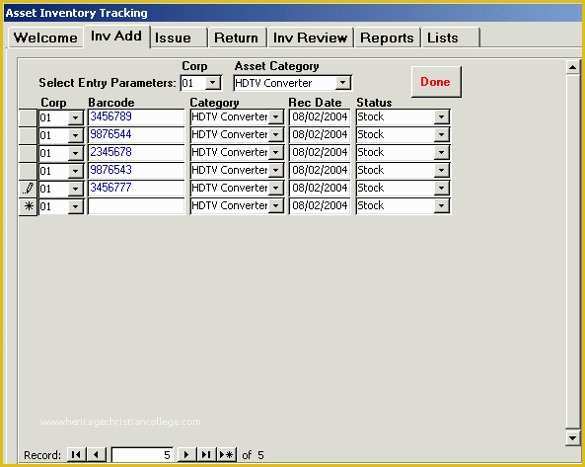Select the new-record asterisk row selector
The image size is (585, 467).
coord(28,206)
